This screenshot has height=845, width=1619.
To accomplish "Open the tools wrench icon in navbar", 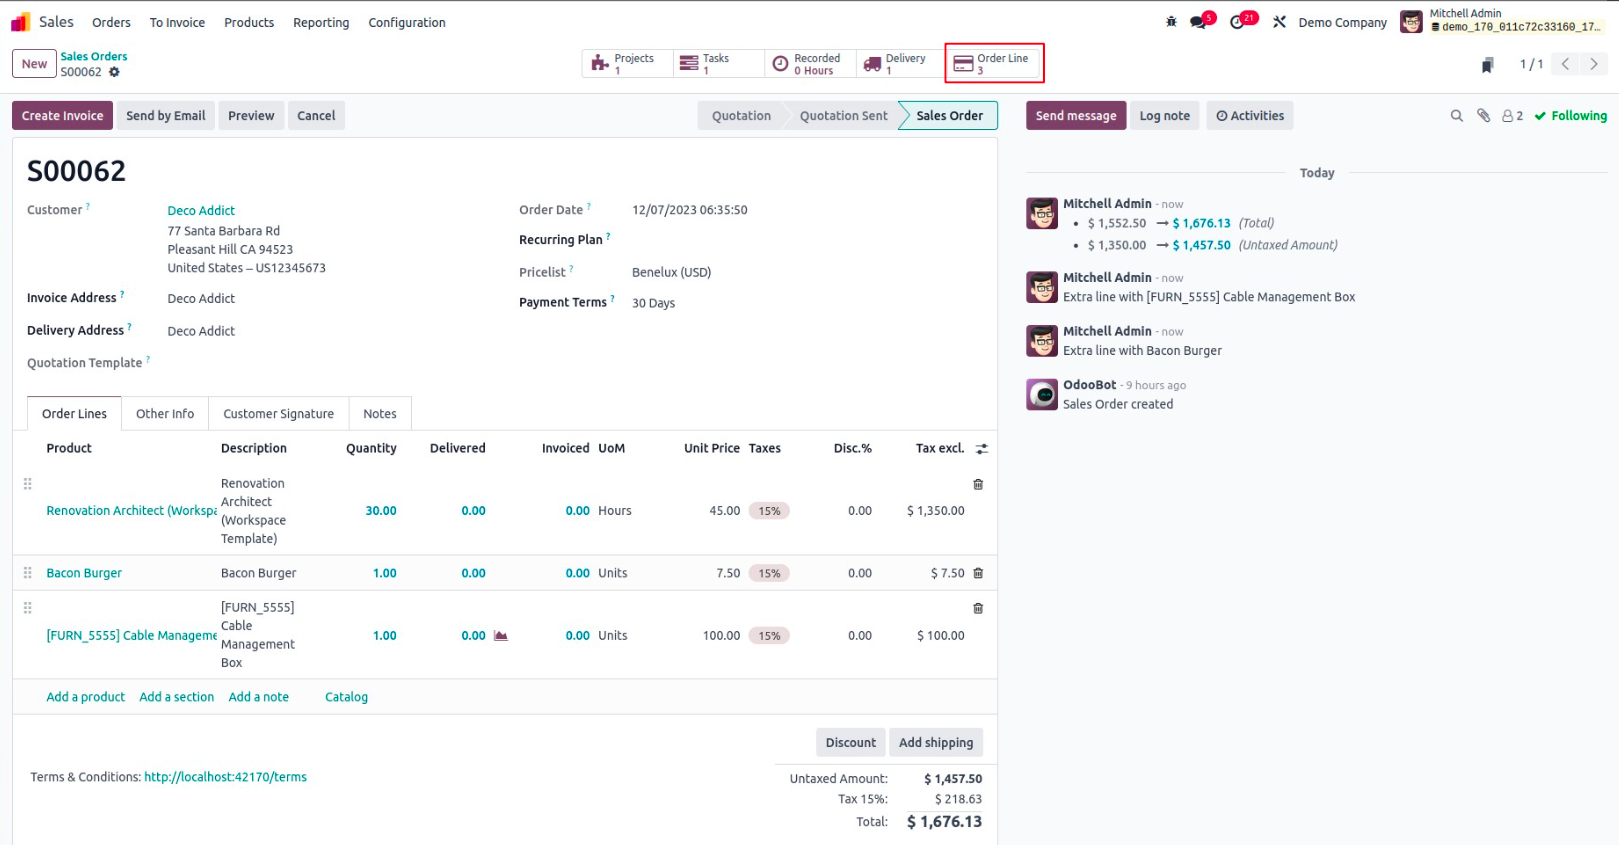I will coord(1279,22).
